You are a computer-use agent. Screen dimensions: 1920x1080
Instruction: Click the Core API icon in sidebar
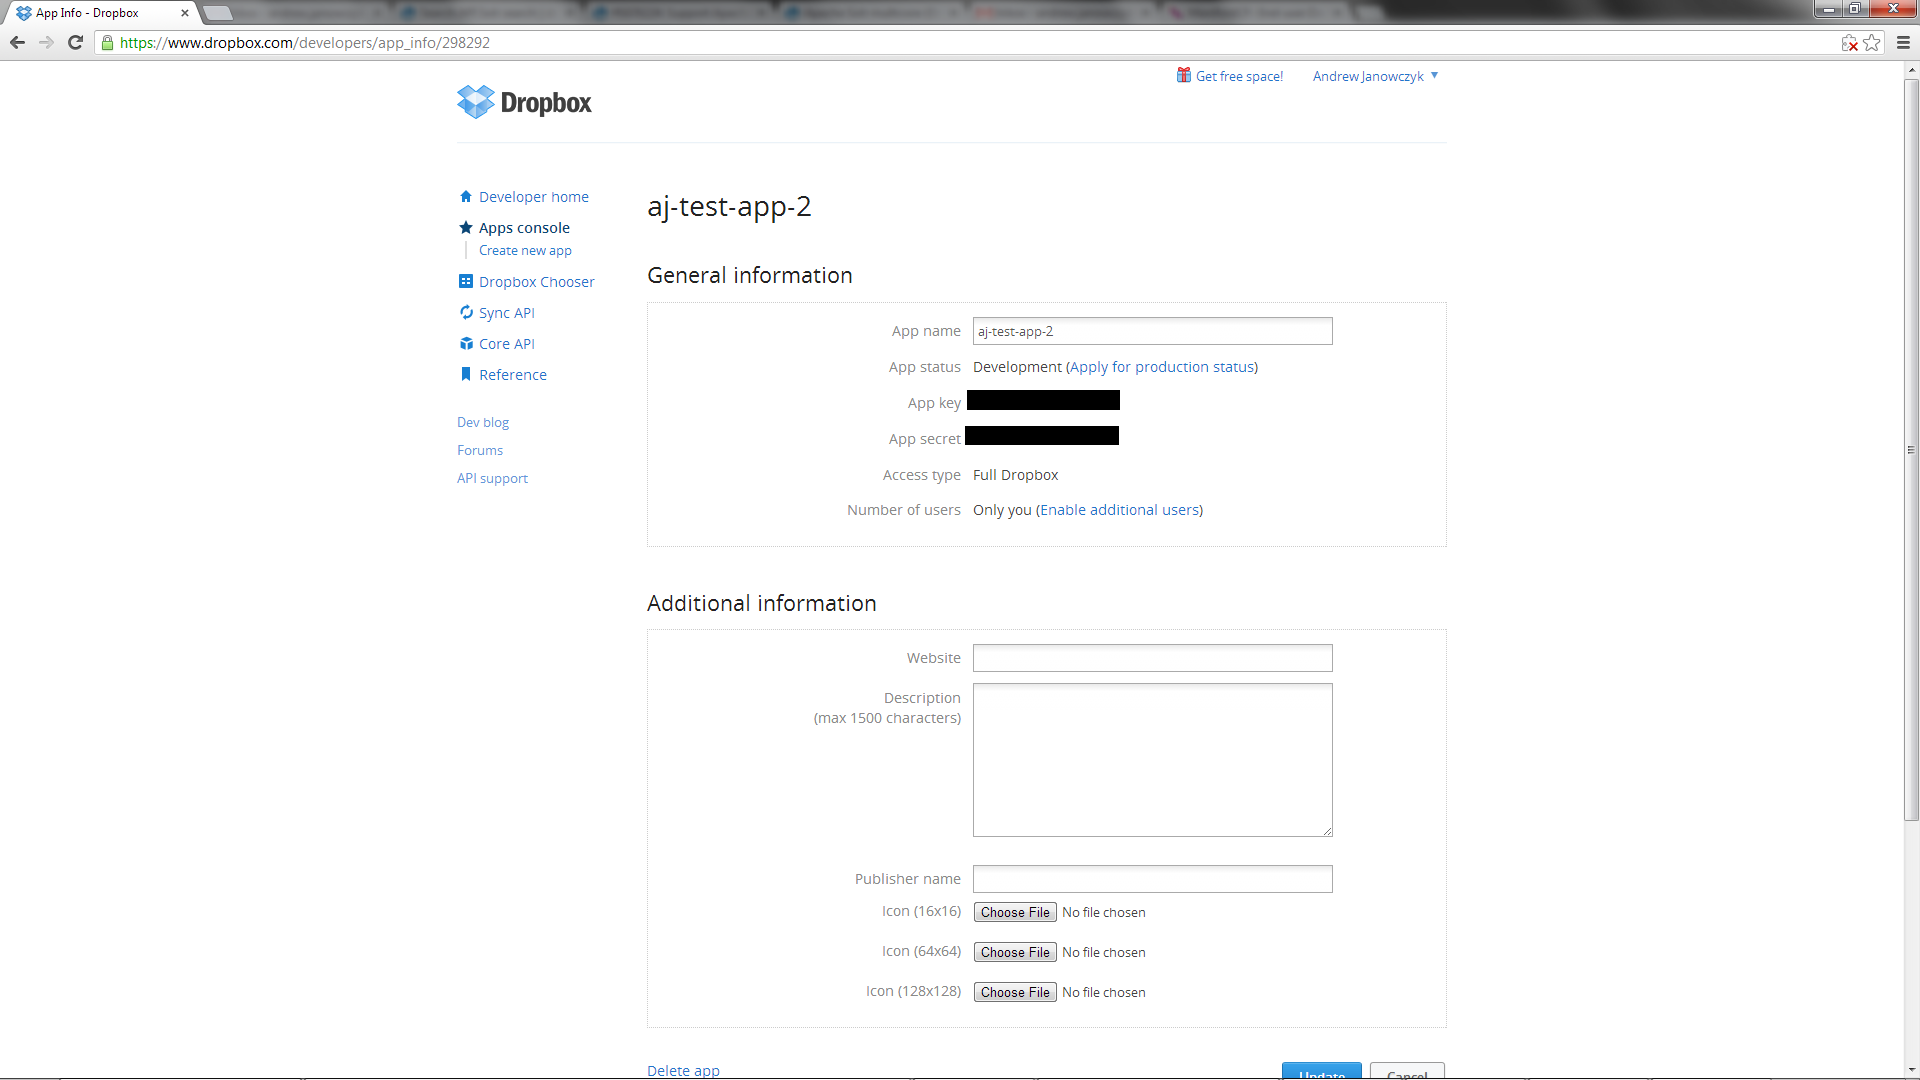(466, 343)
